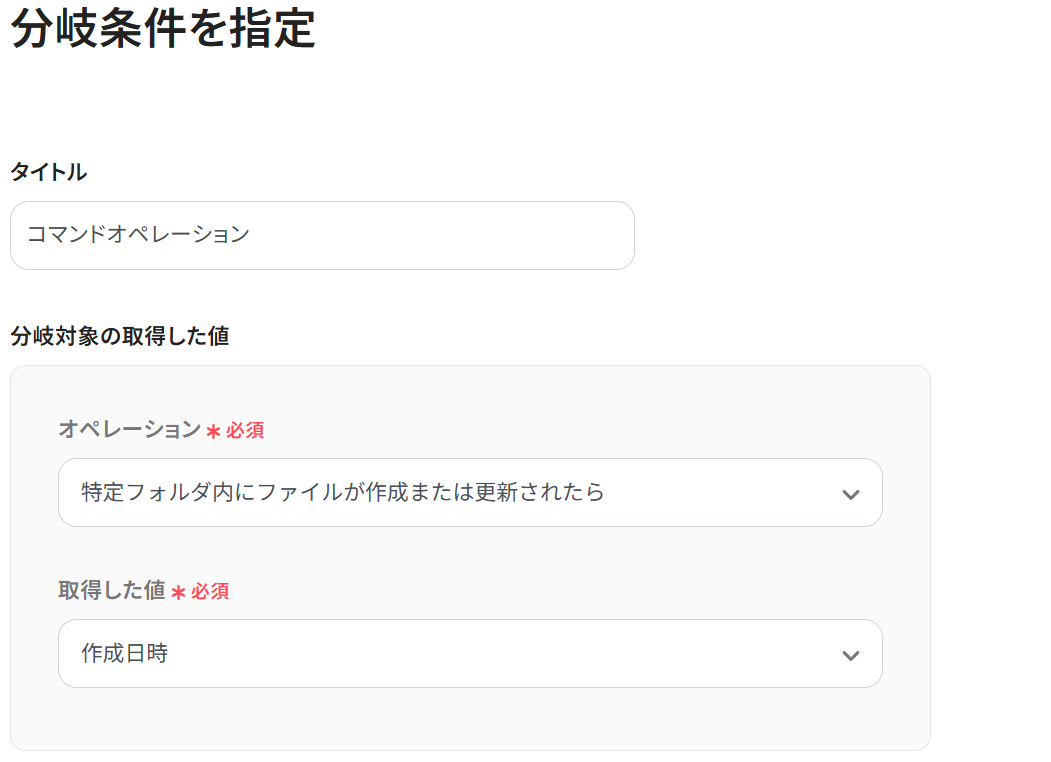Click the gray panel area above オペレーション label

[x=470, y=390]
